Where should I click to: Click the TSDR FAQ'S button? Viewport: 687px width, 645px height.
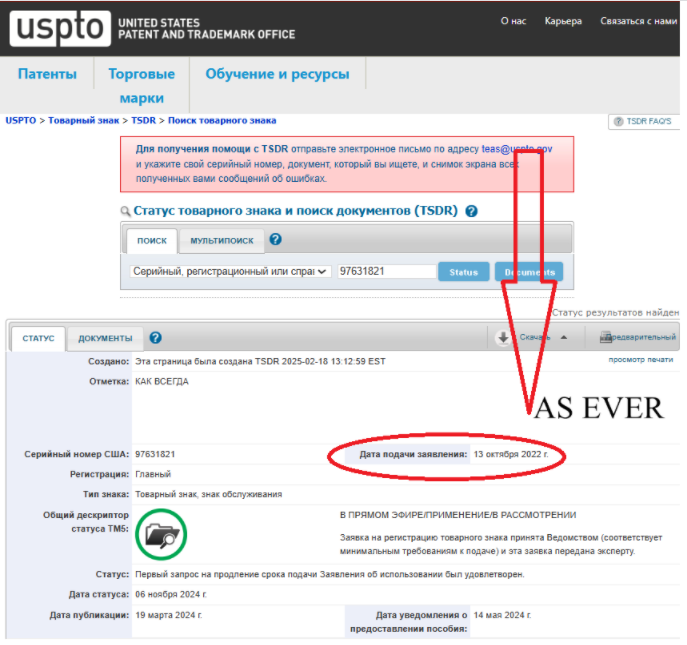pyautogui.click(x=644, y=121)
